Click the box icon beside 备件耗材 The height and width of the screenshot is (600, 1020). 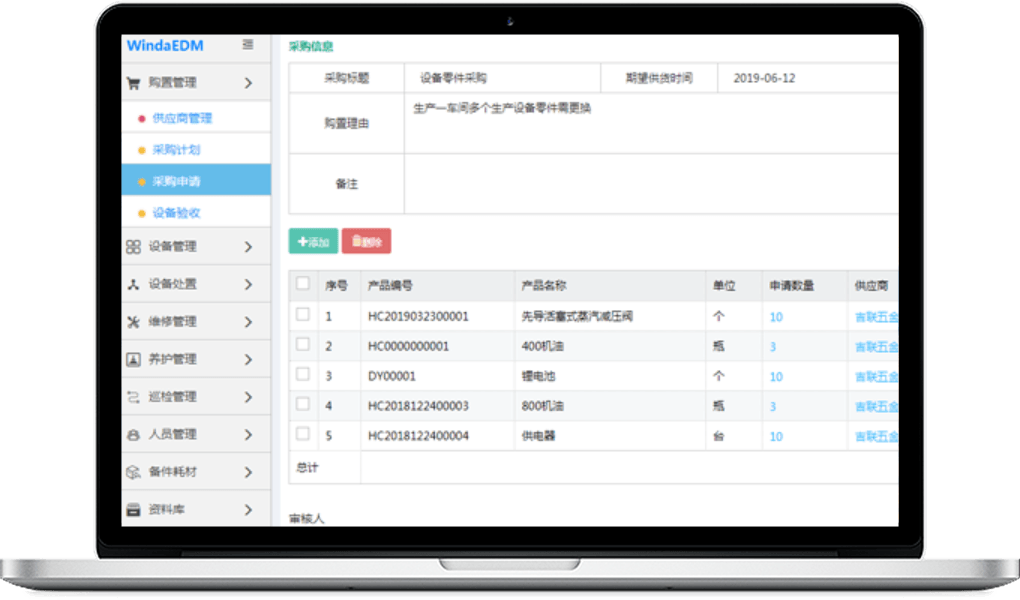tap(132, 472)
